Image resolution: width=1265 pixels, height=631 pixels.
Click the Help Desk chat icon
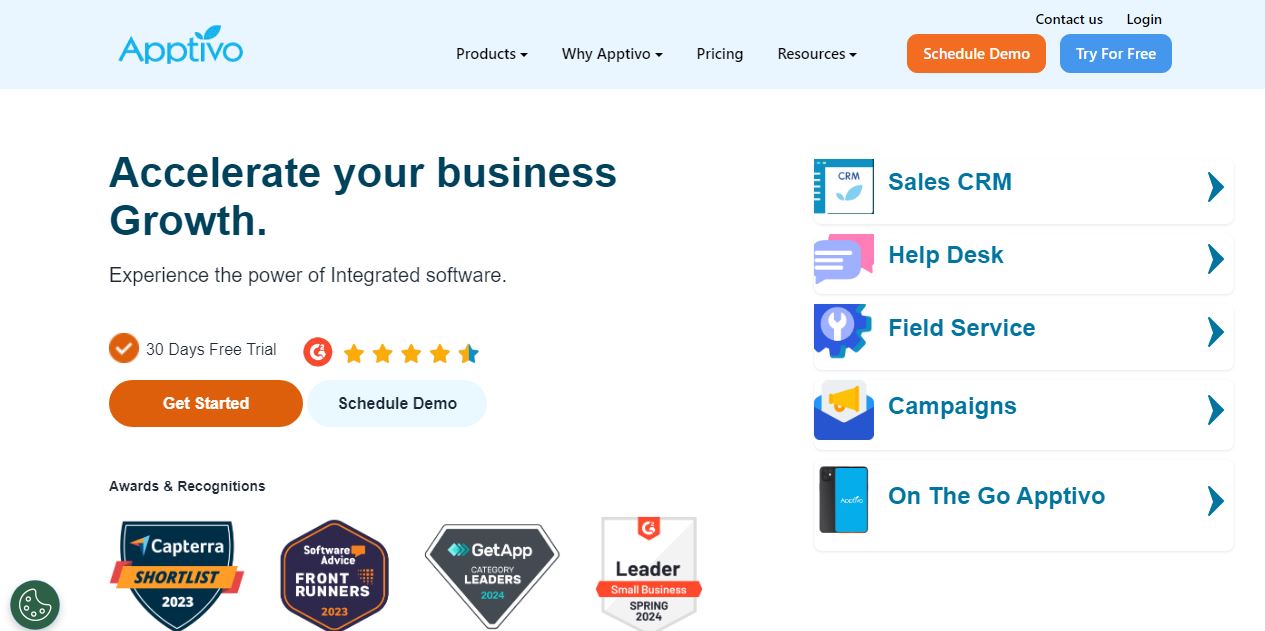[x=843, y=259]
